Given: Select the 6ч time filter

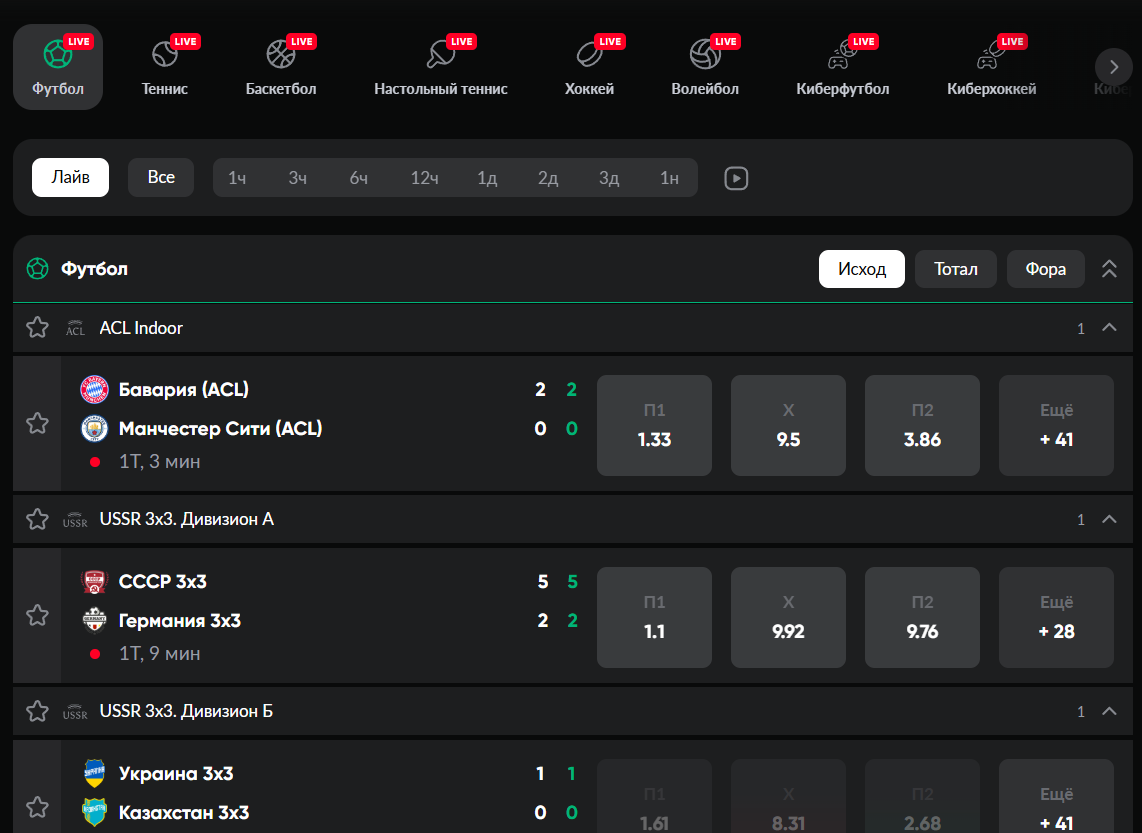Looking at the screenshot, I should pos(358,178).
